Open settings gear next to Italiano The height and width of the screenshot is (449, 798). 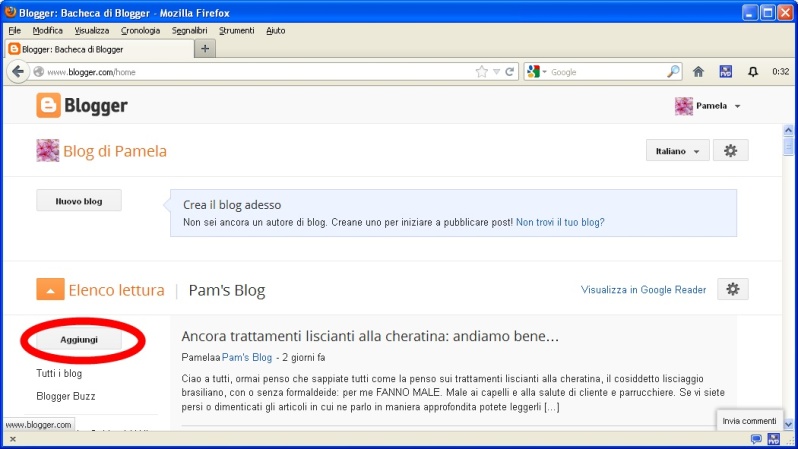pos(730,151)
